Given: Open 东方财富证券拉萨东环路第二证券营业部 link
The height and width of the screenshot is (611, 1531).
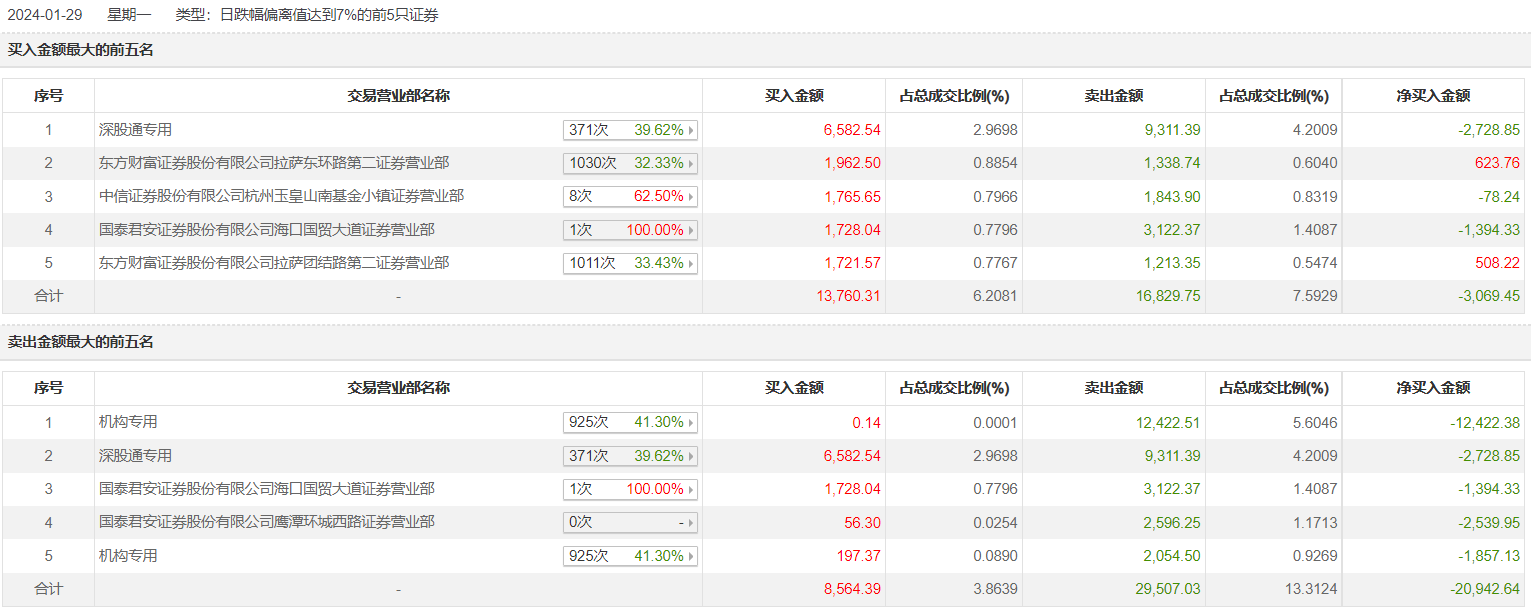Looking at the screenshot, I should pos(274,163).
